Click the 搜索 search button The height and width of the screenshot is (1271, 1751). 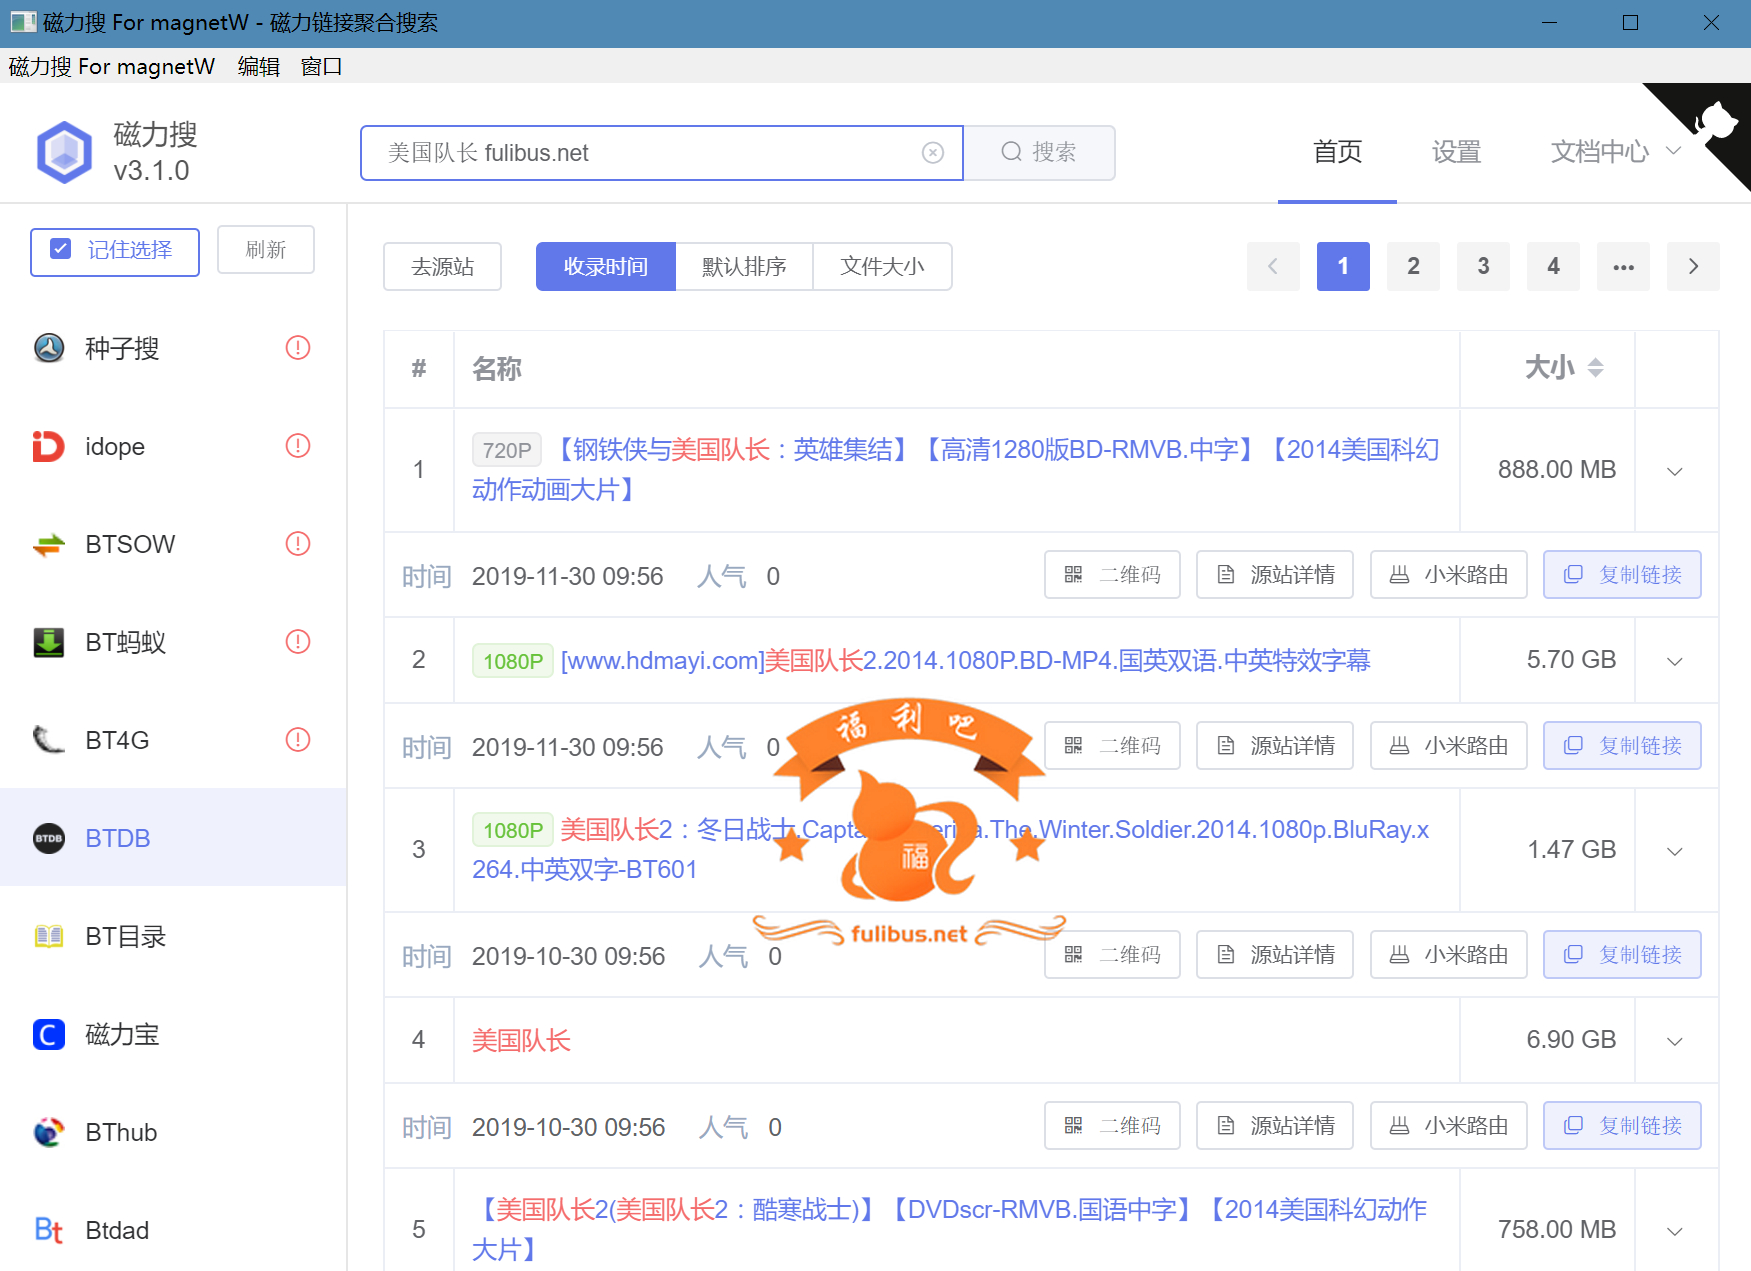tap(1040, 152)
